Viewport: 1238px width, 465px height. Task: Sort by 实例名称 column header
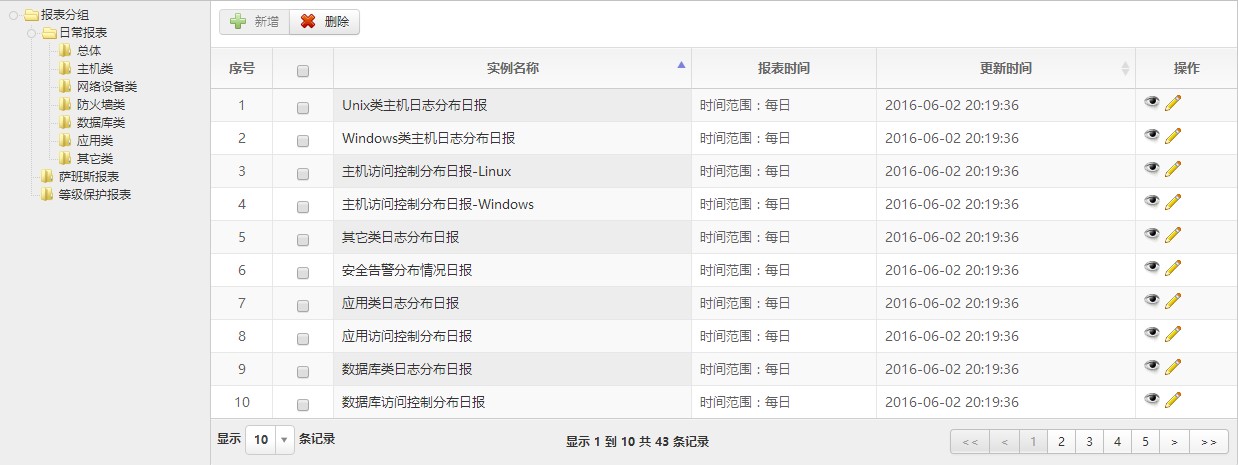point(512,69)
